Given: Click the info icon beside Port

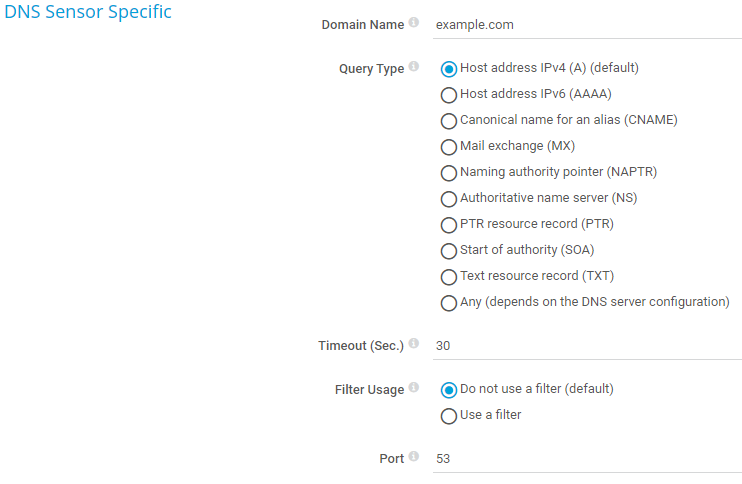Looking at the screenshot, I should pos(414,457).
